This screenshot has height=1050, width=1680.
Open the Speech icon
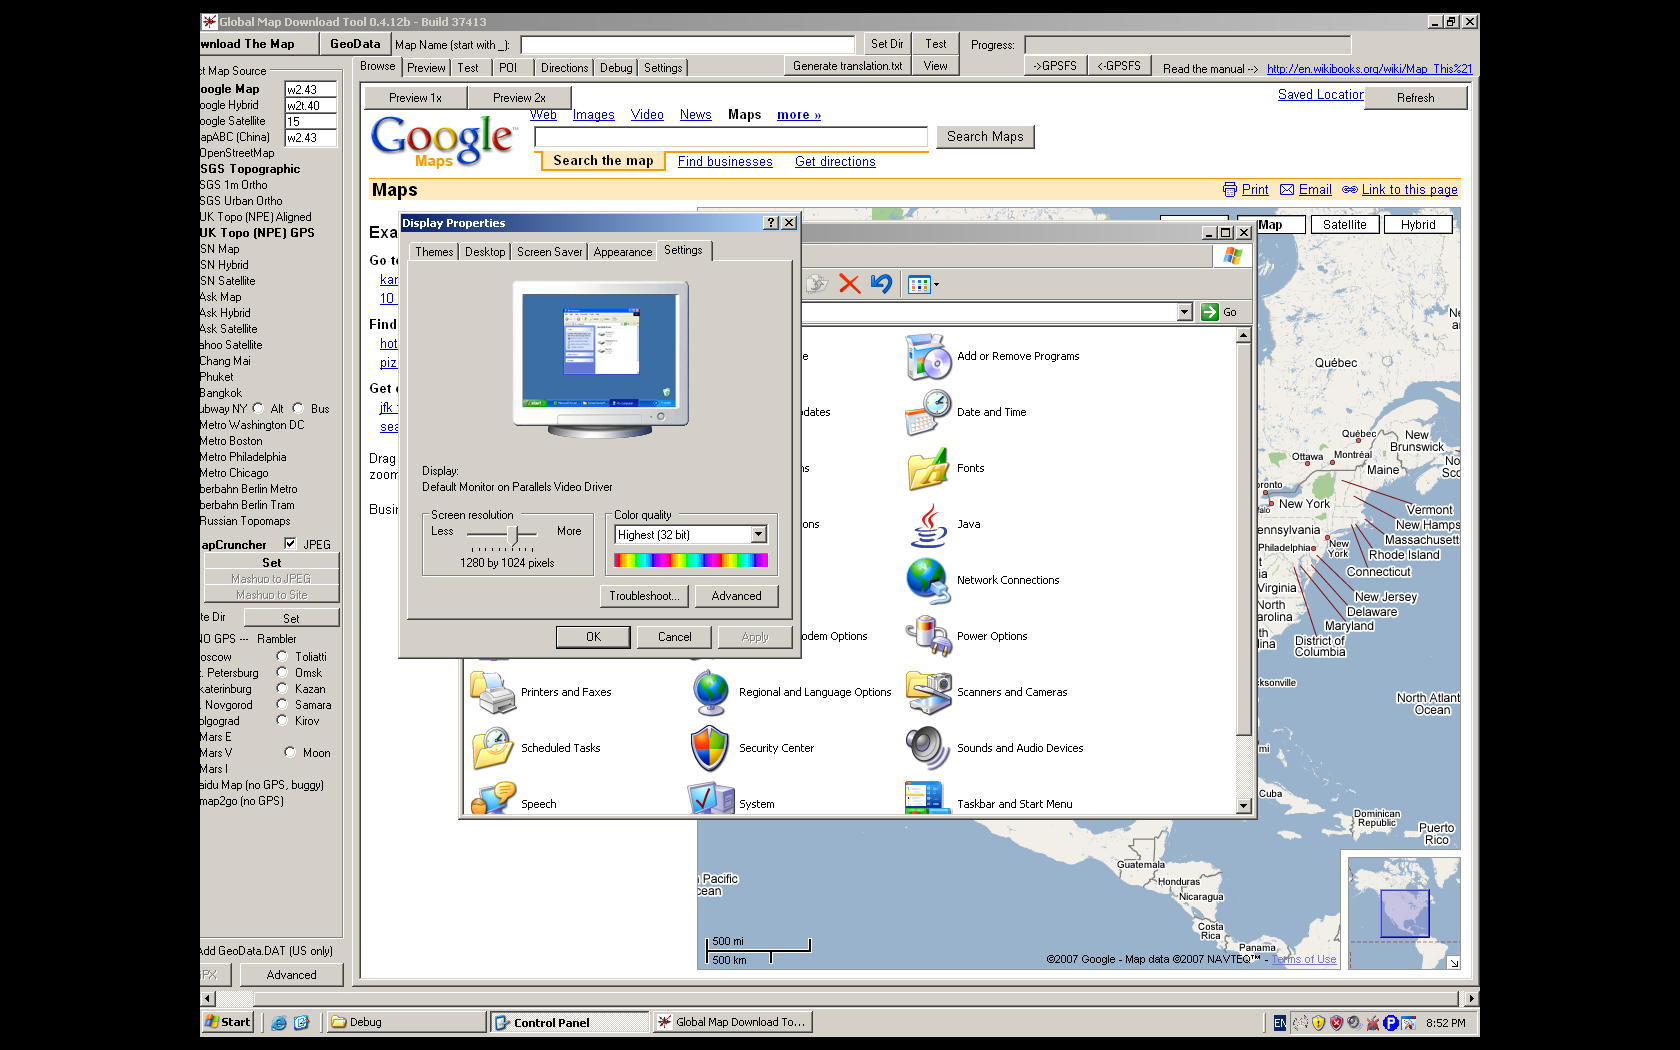point(492,800)
